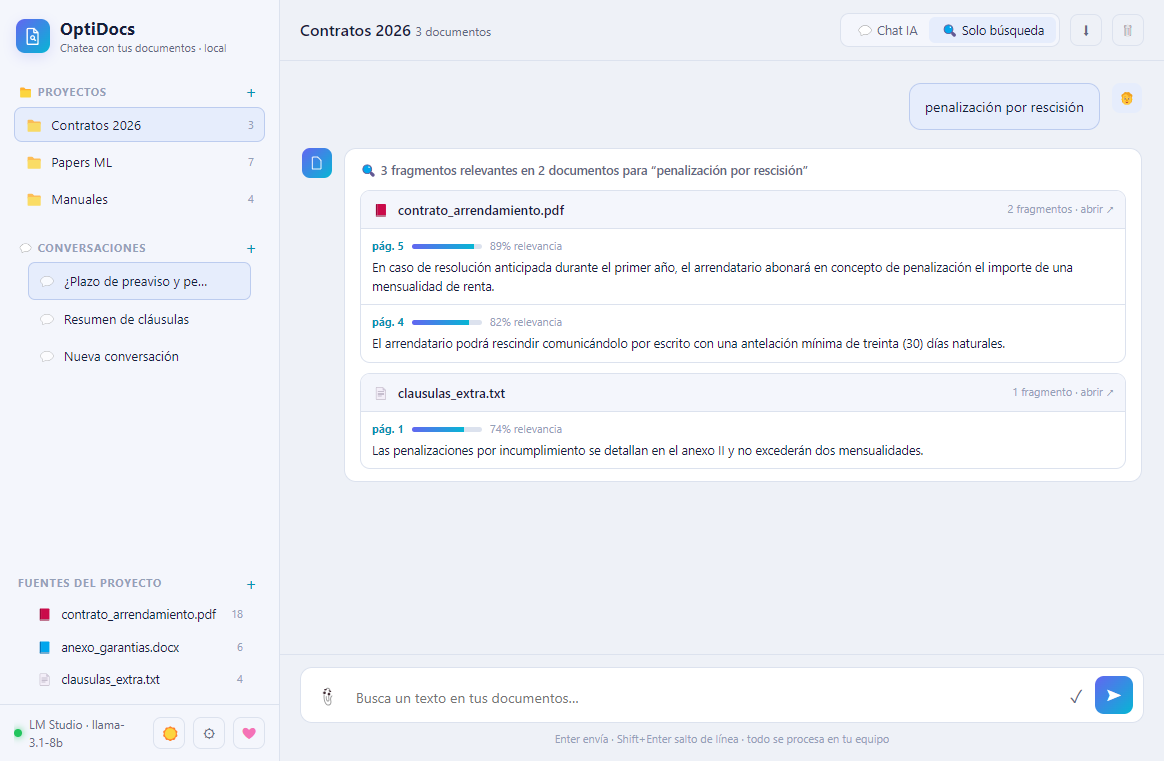Image resolution: width=1164 pixels, height=761 pixels.
Task: Click the 82% relevance bar
Action: point(447,322)
